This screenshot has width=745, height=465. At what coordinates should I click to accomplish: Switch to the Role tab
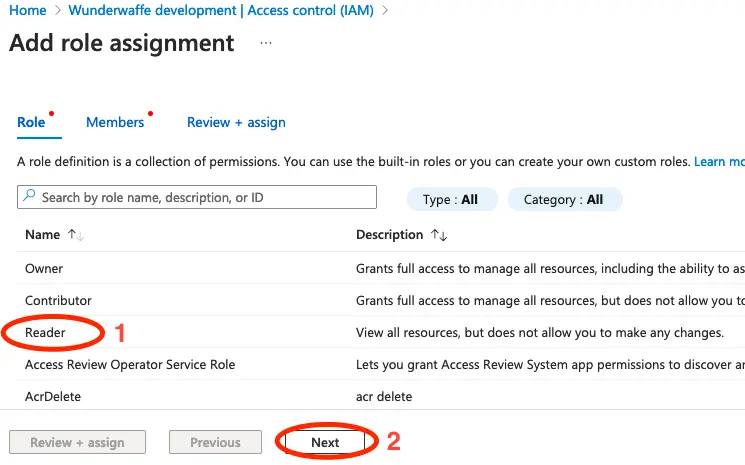click(31, 122)
